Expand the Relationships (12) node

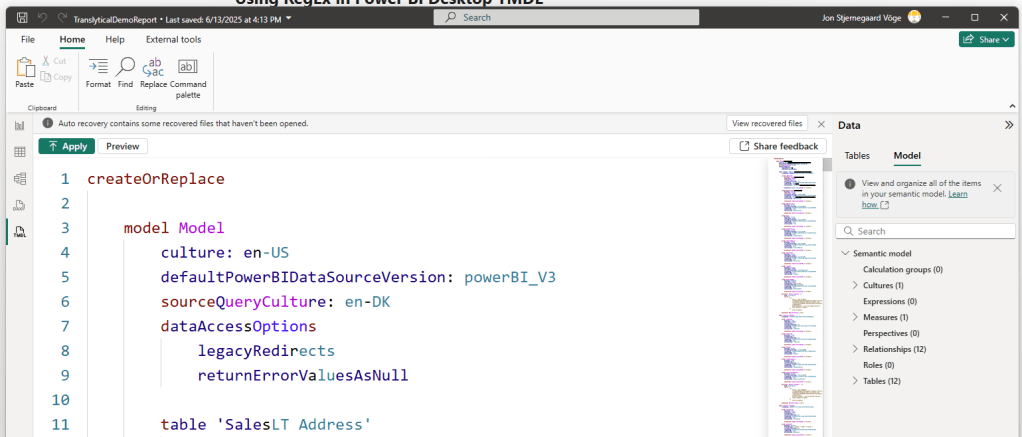tap(855, 349)
